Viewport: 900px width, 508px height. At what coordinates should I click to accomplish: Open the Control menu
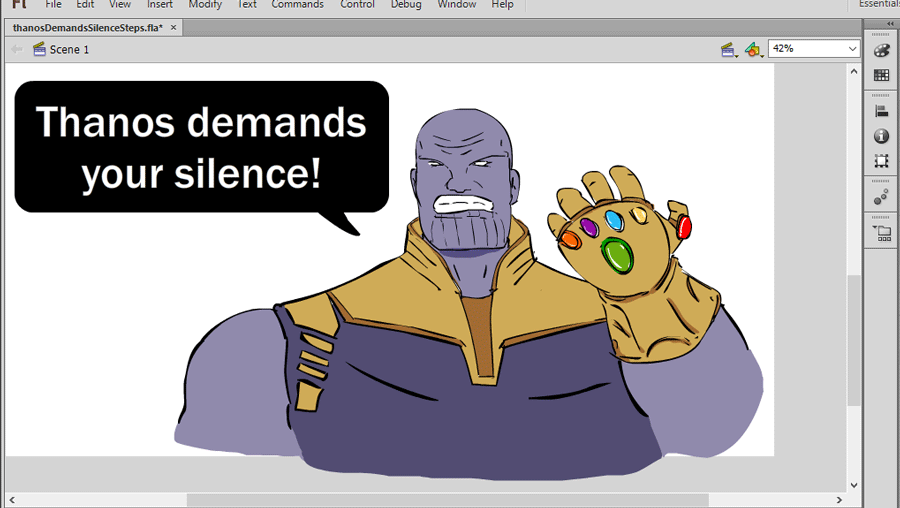tap(357, 4)
